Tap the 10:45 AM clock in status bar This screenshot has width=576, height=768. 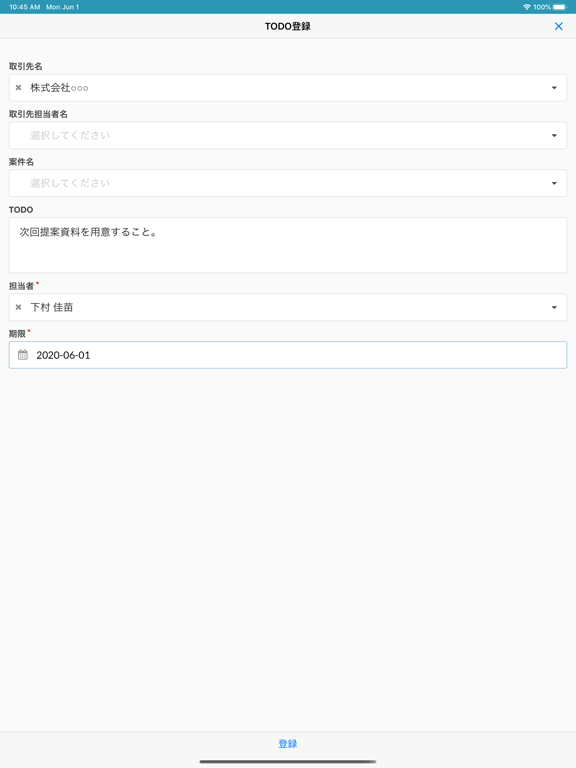[x=24, y=7]
